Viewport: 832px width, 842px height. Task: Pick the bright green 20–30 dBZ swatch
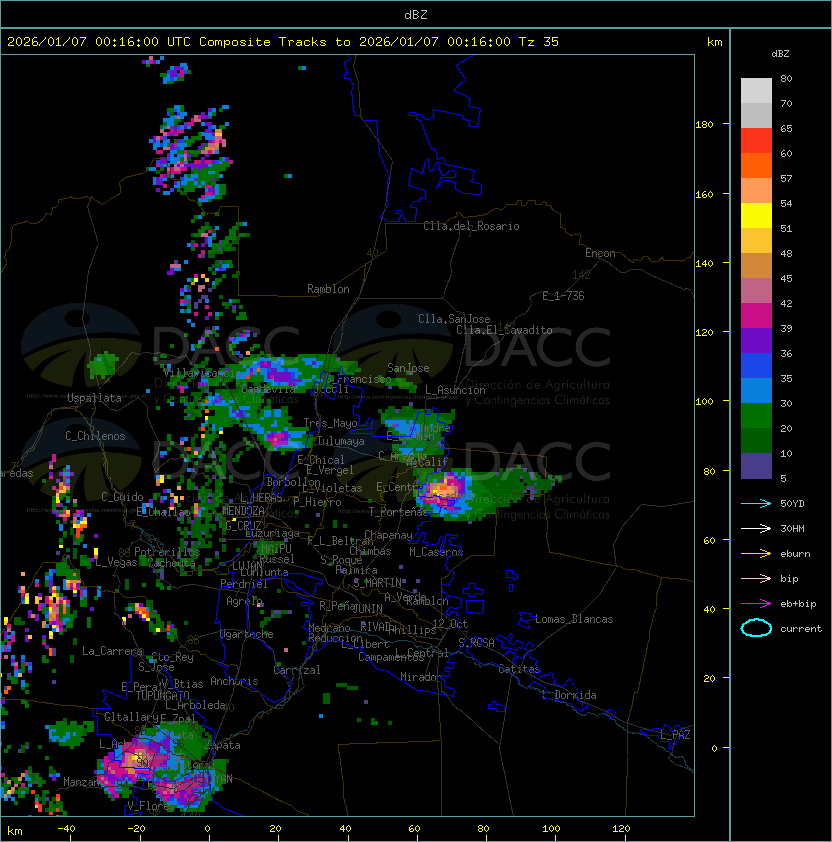coord(756,416)
